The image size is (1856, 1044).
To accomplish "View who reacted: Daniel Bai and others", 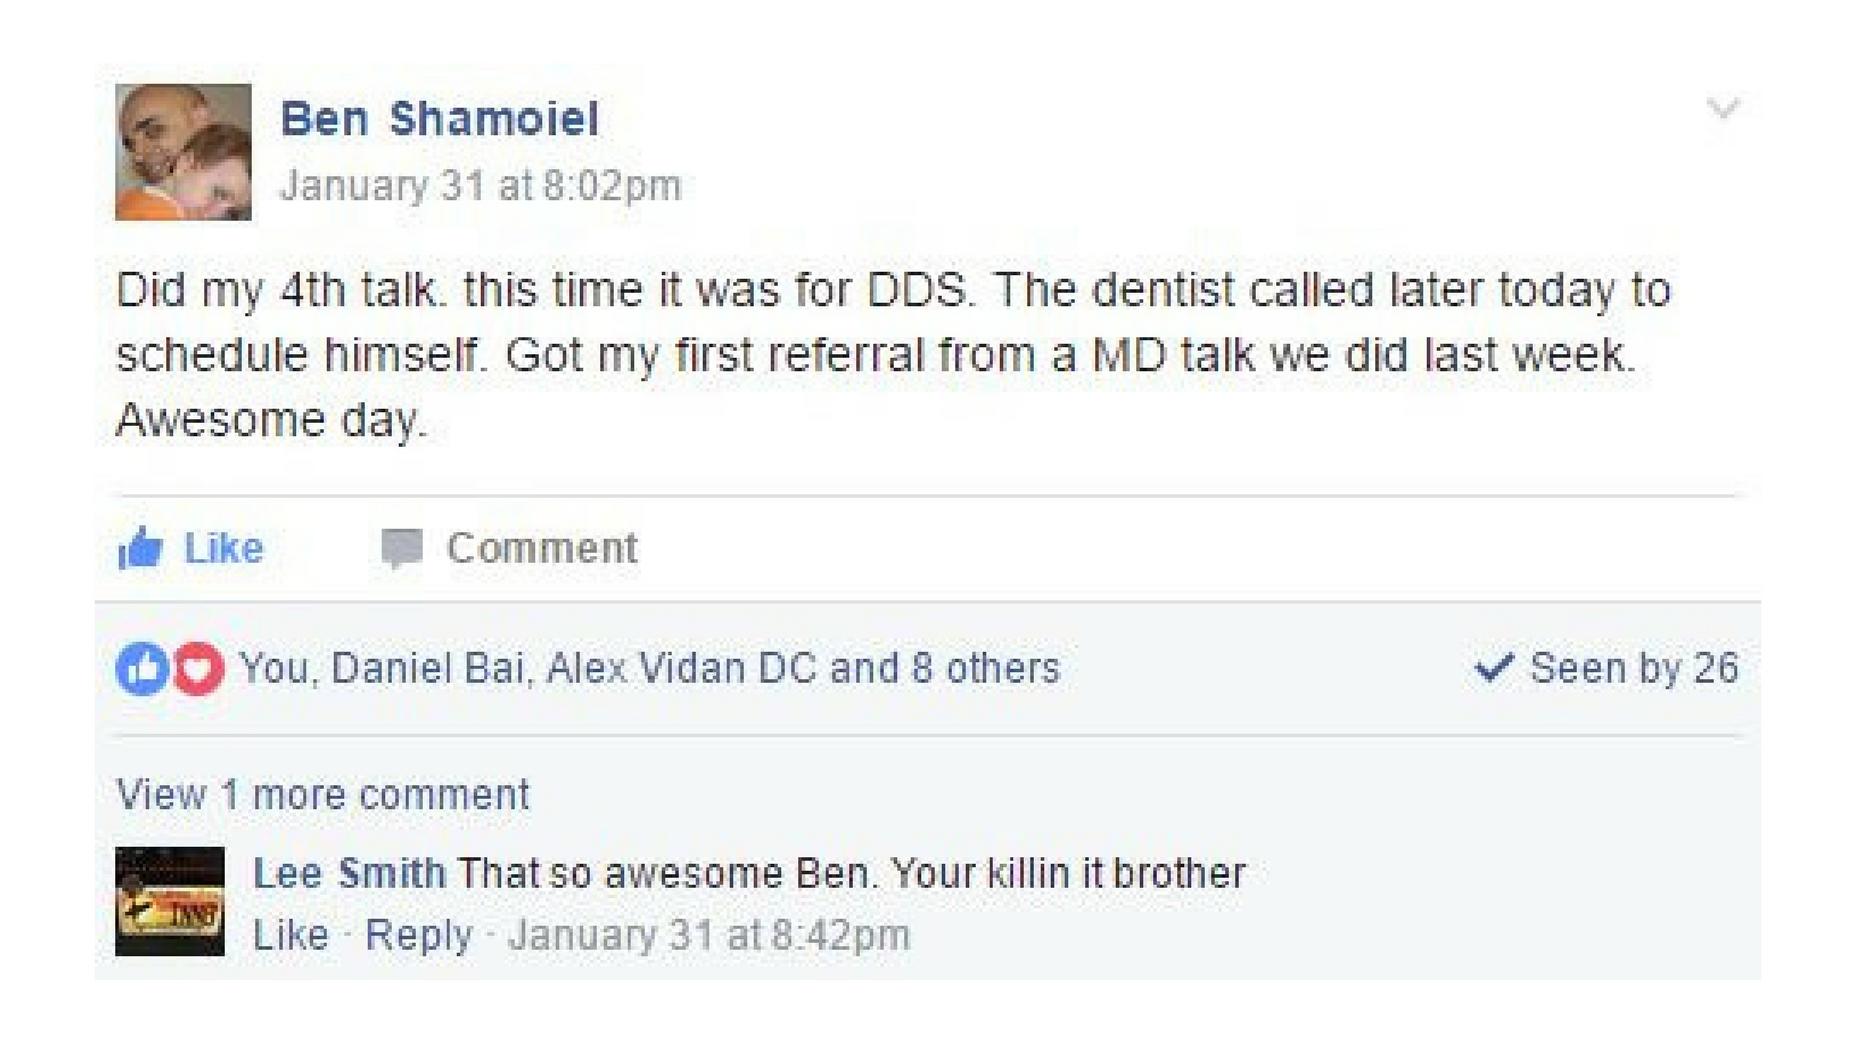I will point(650,668).
